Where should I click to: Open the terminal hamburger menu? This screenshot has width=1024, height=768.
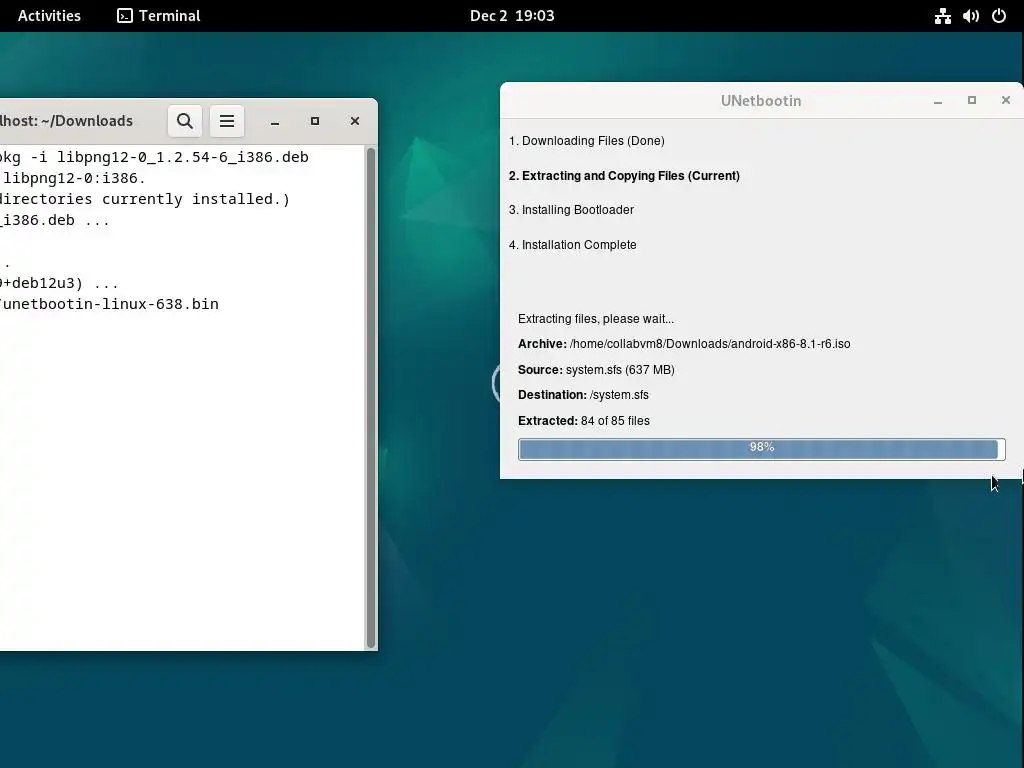[227, 121]
